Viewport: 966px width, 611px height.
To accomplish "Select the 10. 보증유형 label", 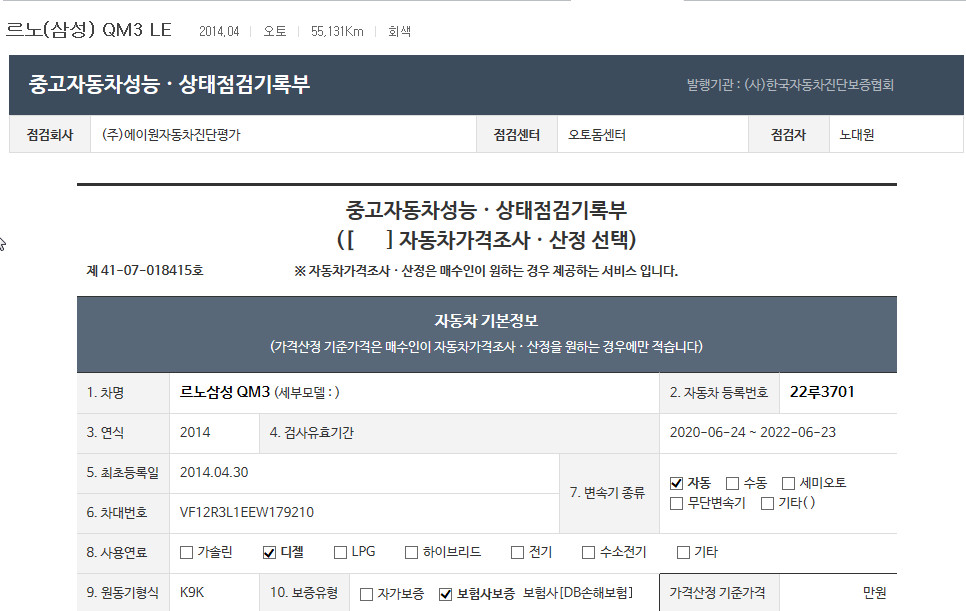I will (304, 593).
